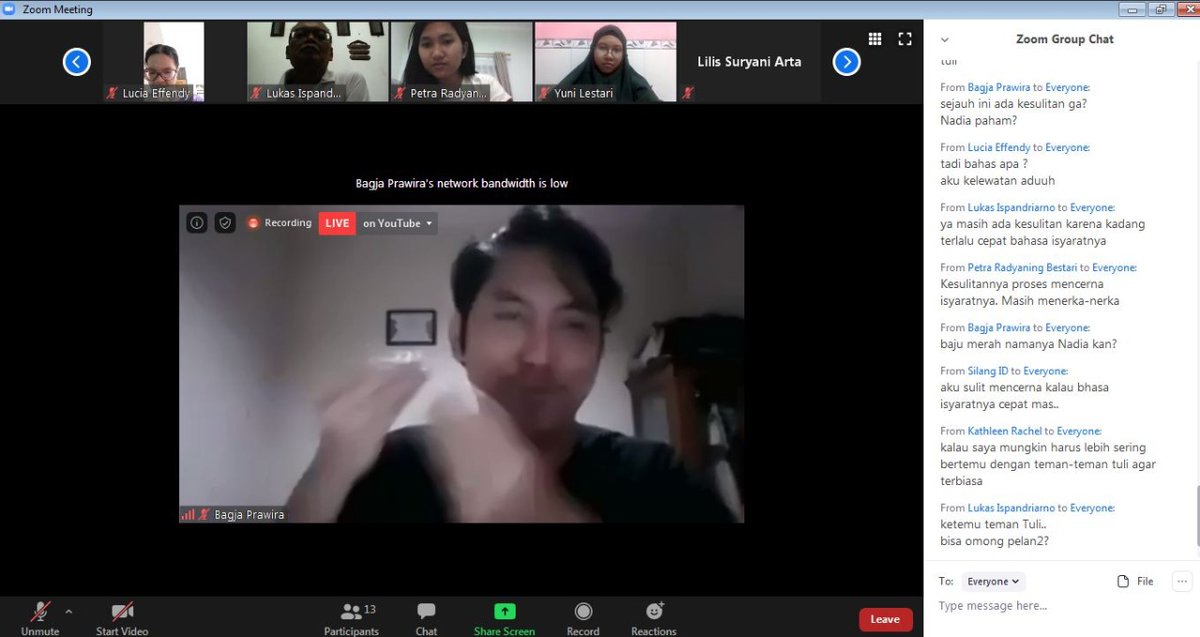
Task: Open the Participants panel
Action: [x=351, y=618]
